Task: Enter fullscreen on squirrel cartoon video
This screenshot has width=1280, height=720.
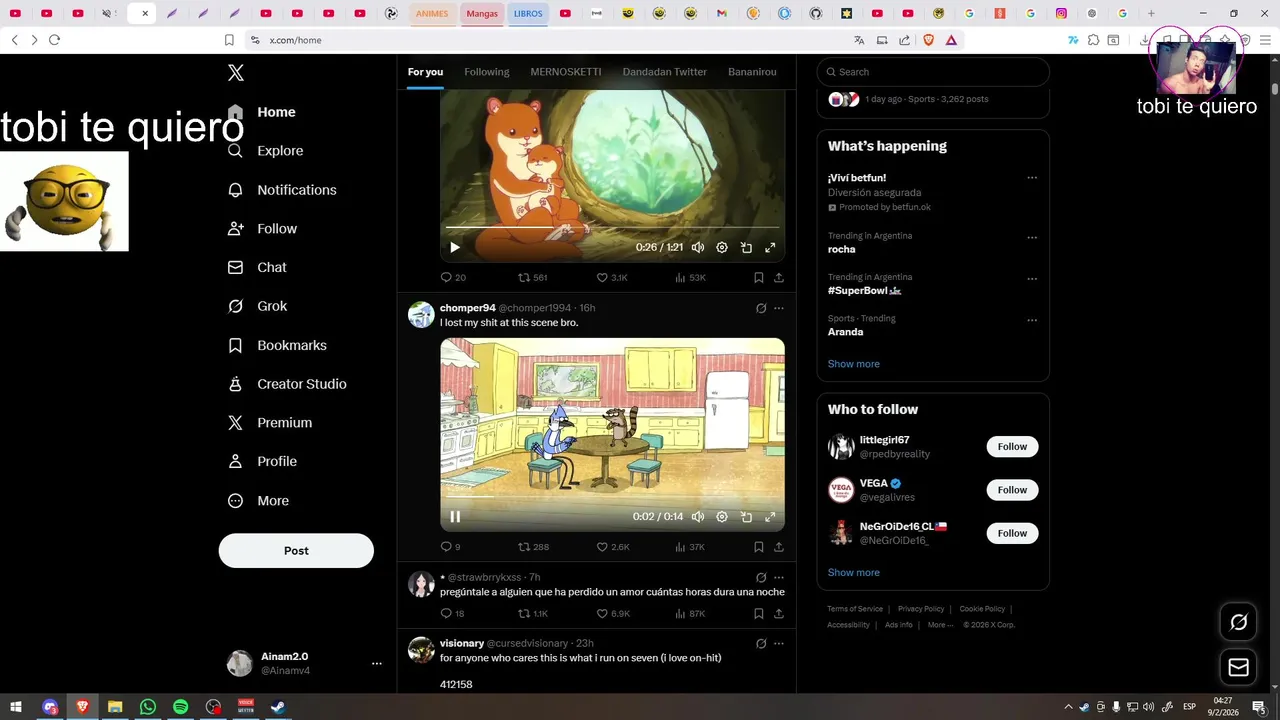Action: click(x=770, y=248)
